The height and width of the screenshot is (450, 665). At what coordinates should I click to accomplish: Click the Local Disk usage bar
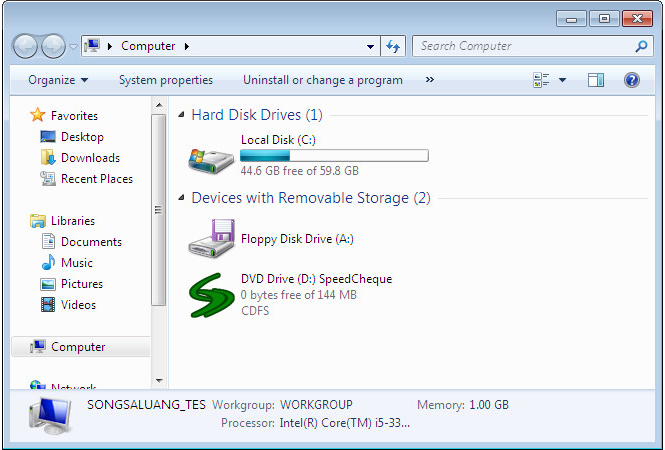[x=334, y=156]
